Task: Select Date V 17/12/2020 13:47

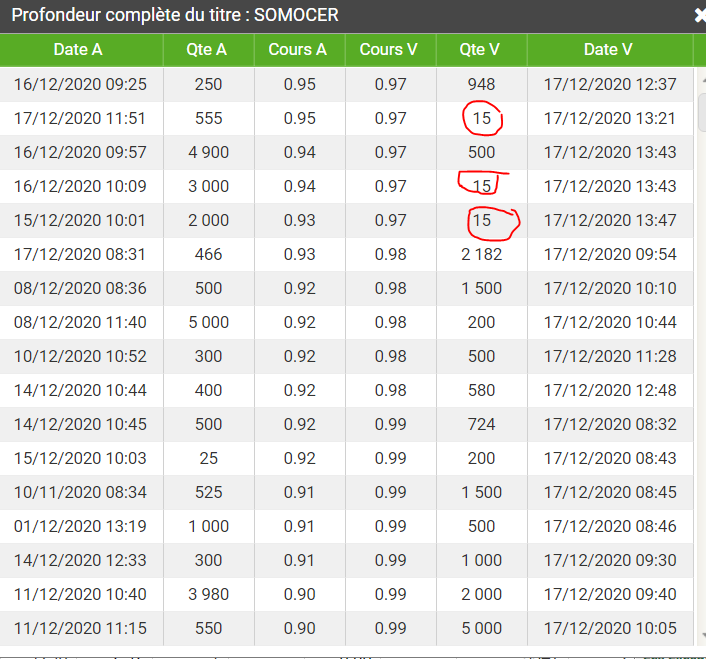Action: pyautogui.click(x=610, y=220)
